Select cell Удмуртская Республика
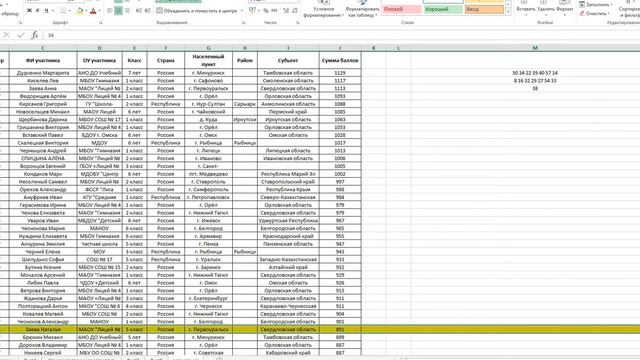This screenshot has height=360, width=640. tap(288, 220)
